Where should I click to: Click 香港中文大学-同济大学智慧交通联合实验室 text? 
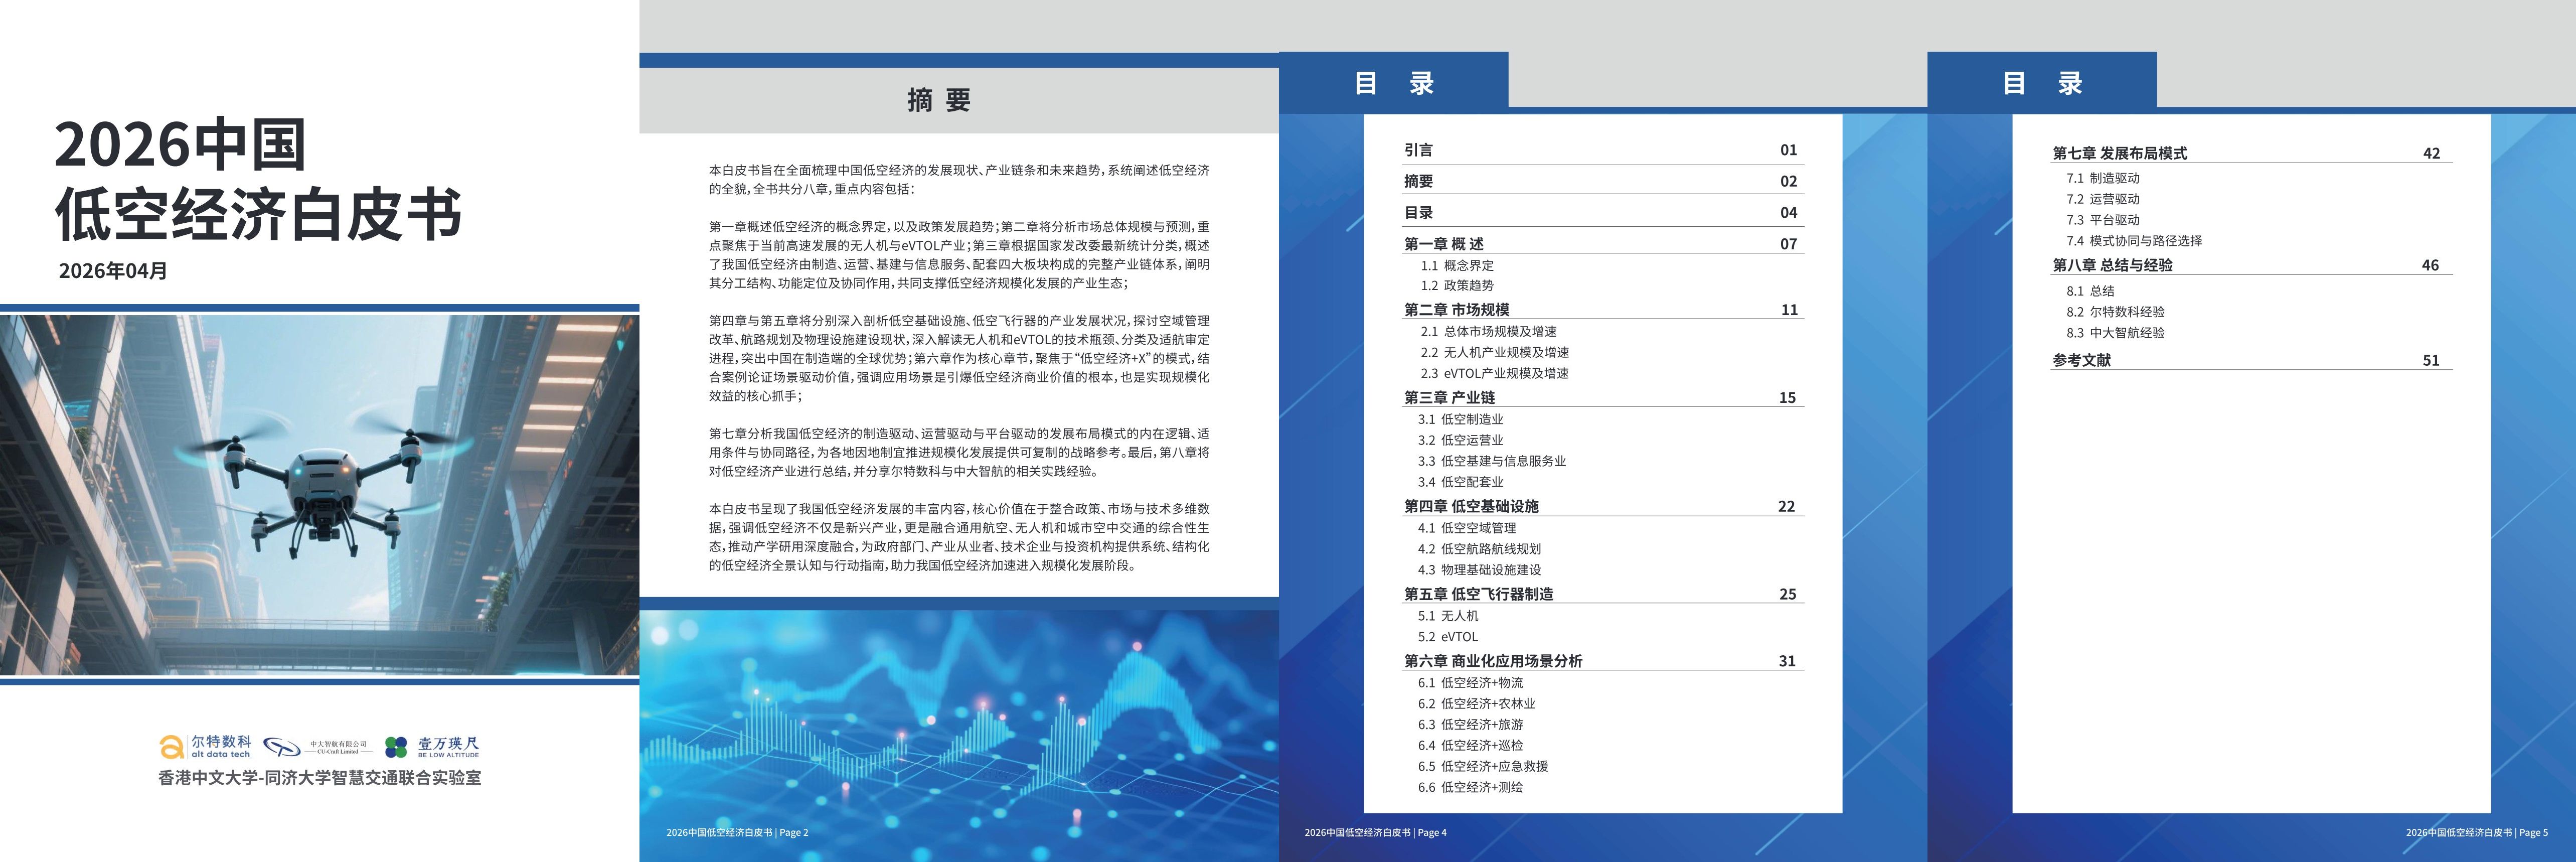coord(320,777)
